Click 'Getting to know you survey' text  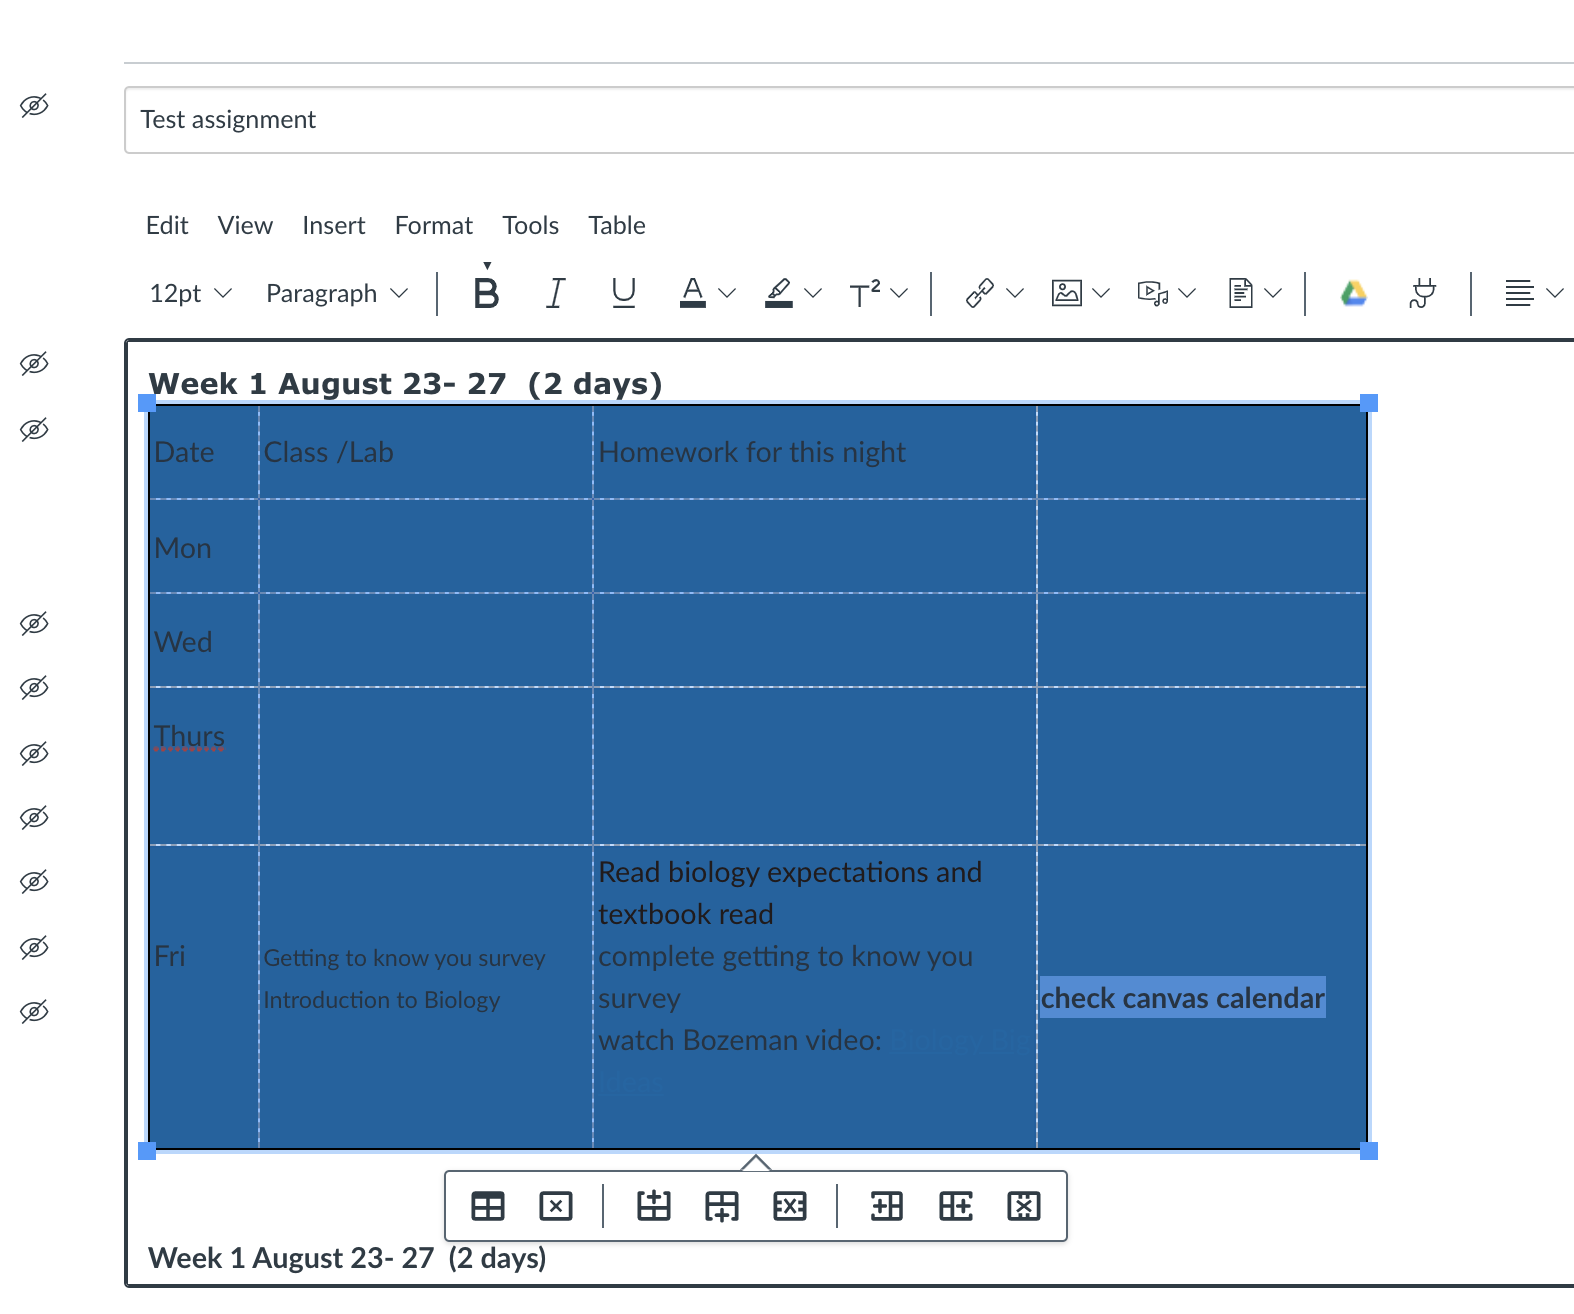tap(404, 958)
